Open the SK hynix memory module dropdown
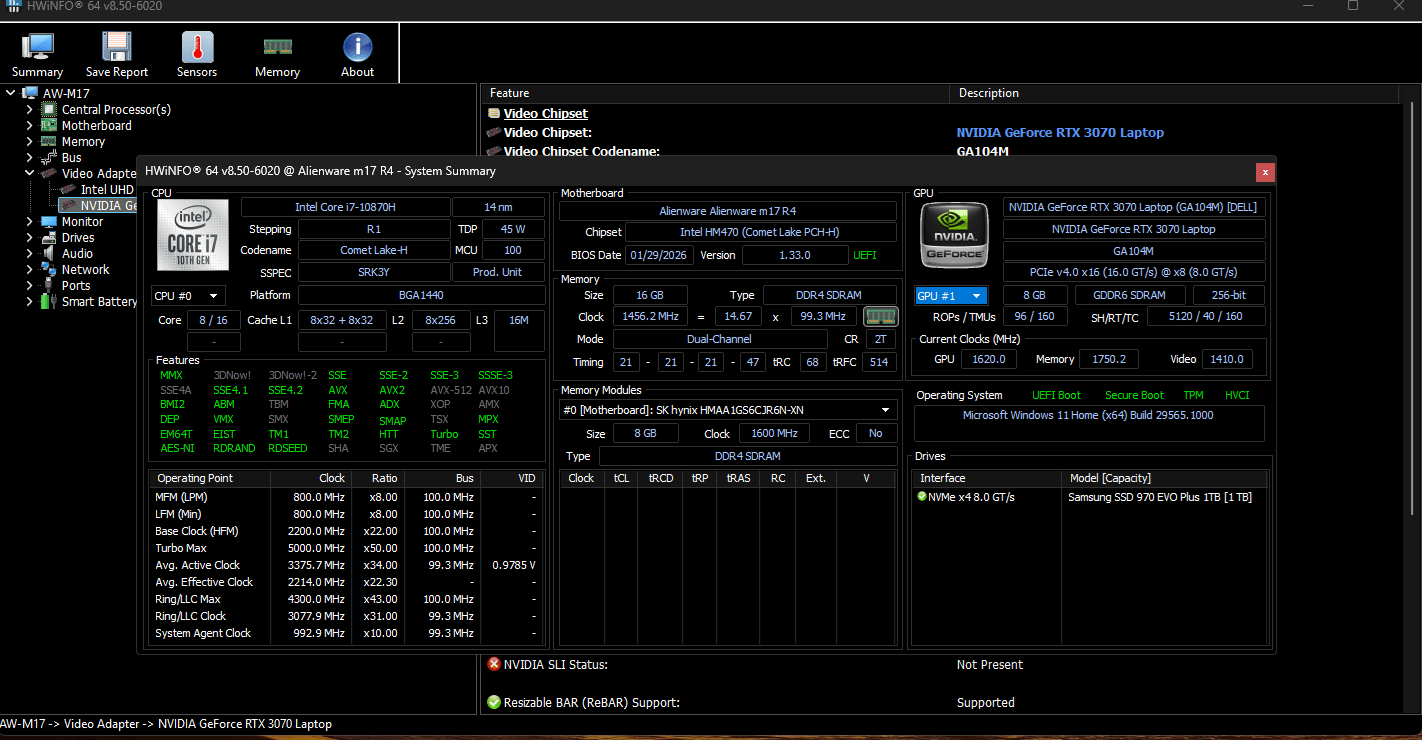The width and height of the screenshot is (1422, 740). tap(728, 410)
